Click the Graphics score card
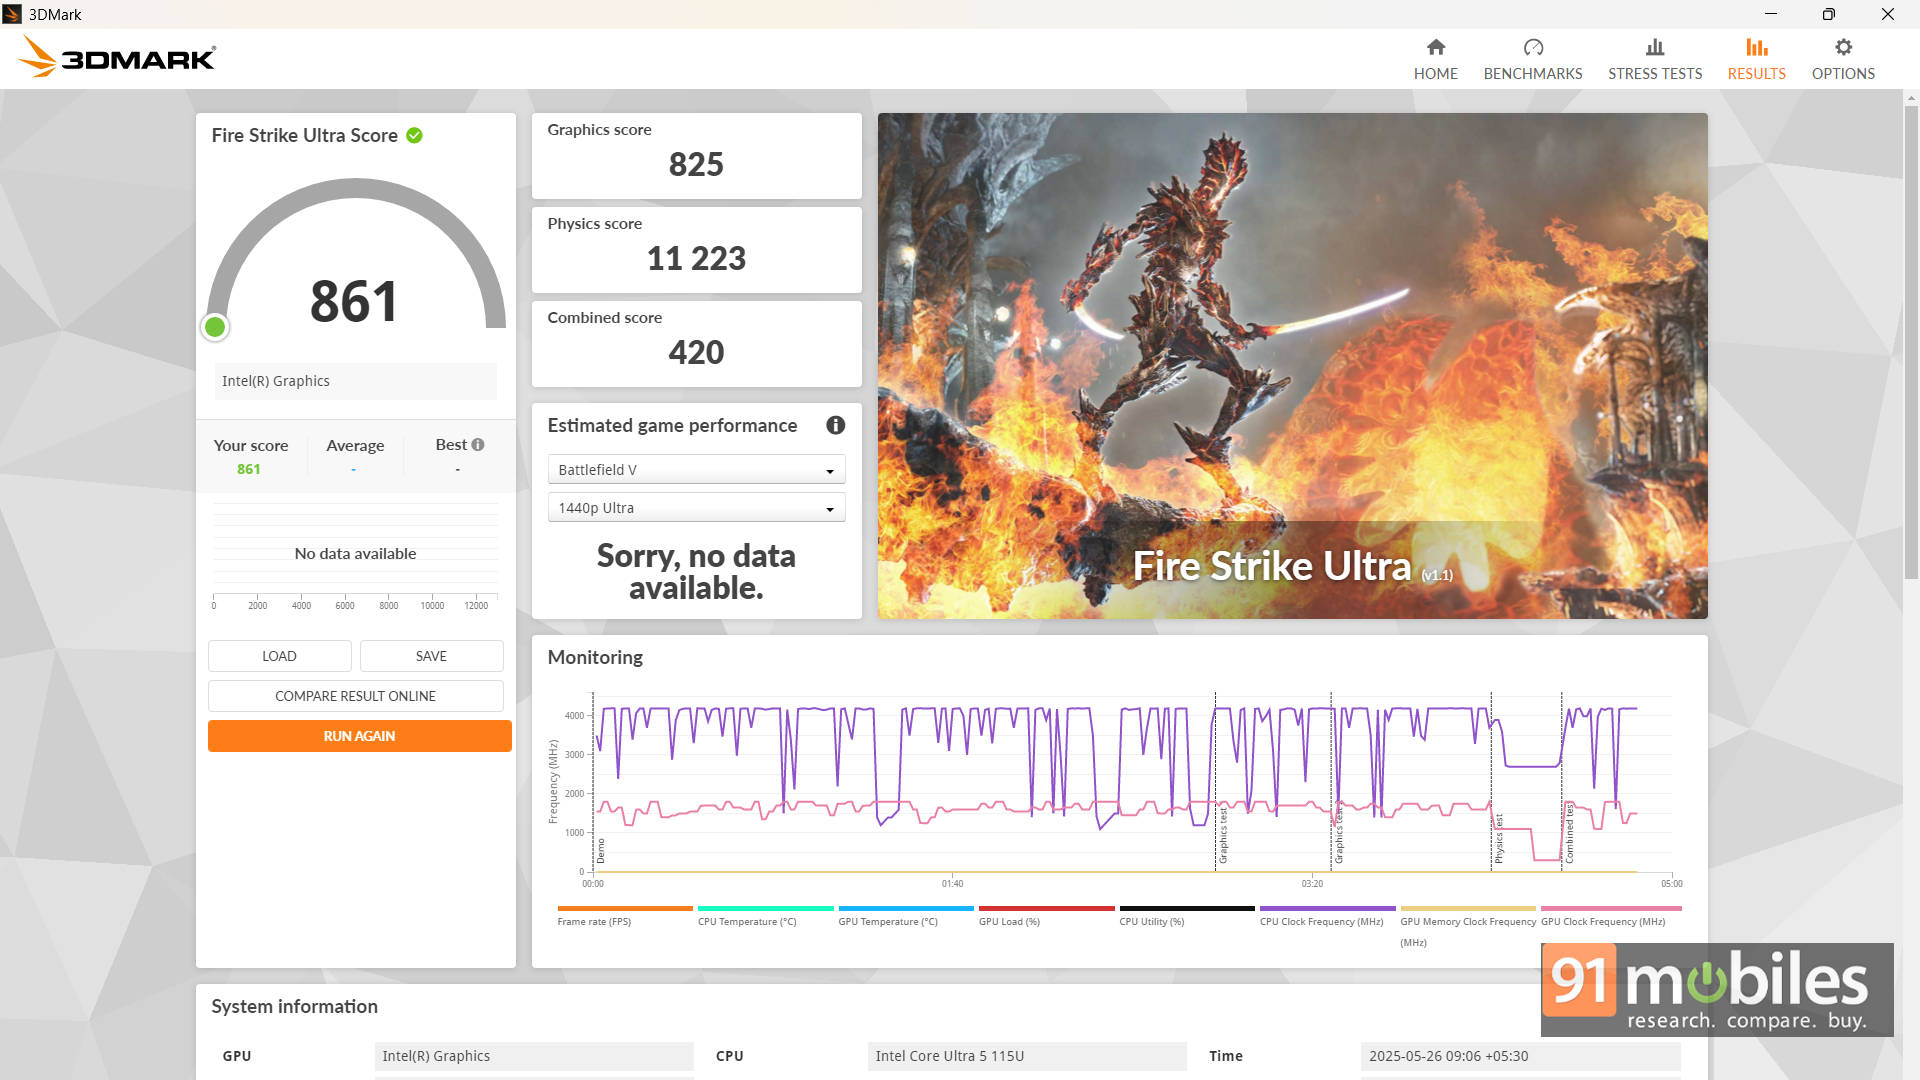 pyautogui.click(x=696, y=155)
